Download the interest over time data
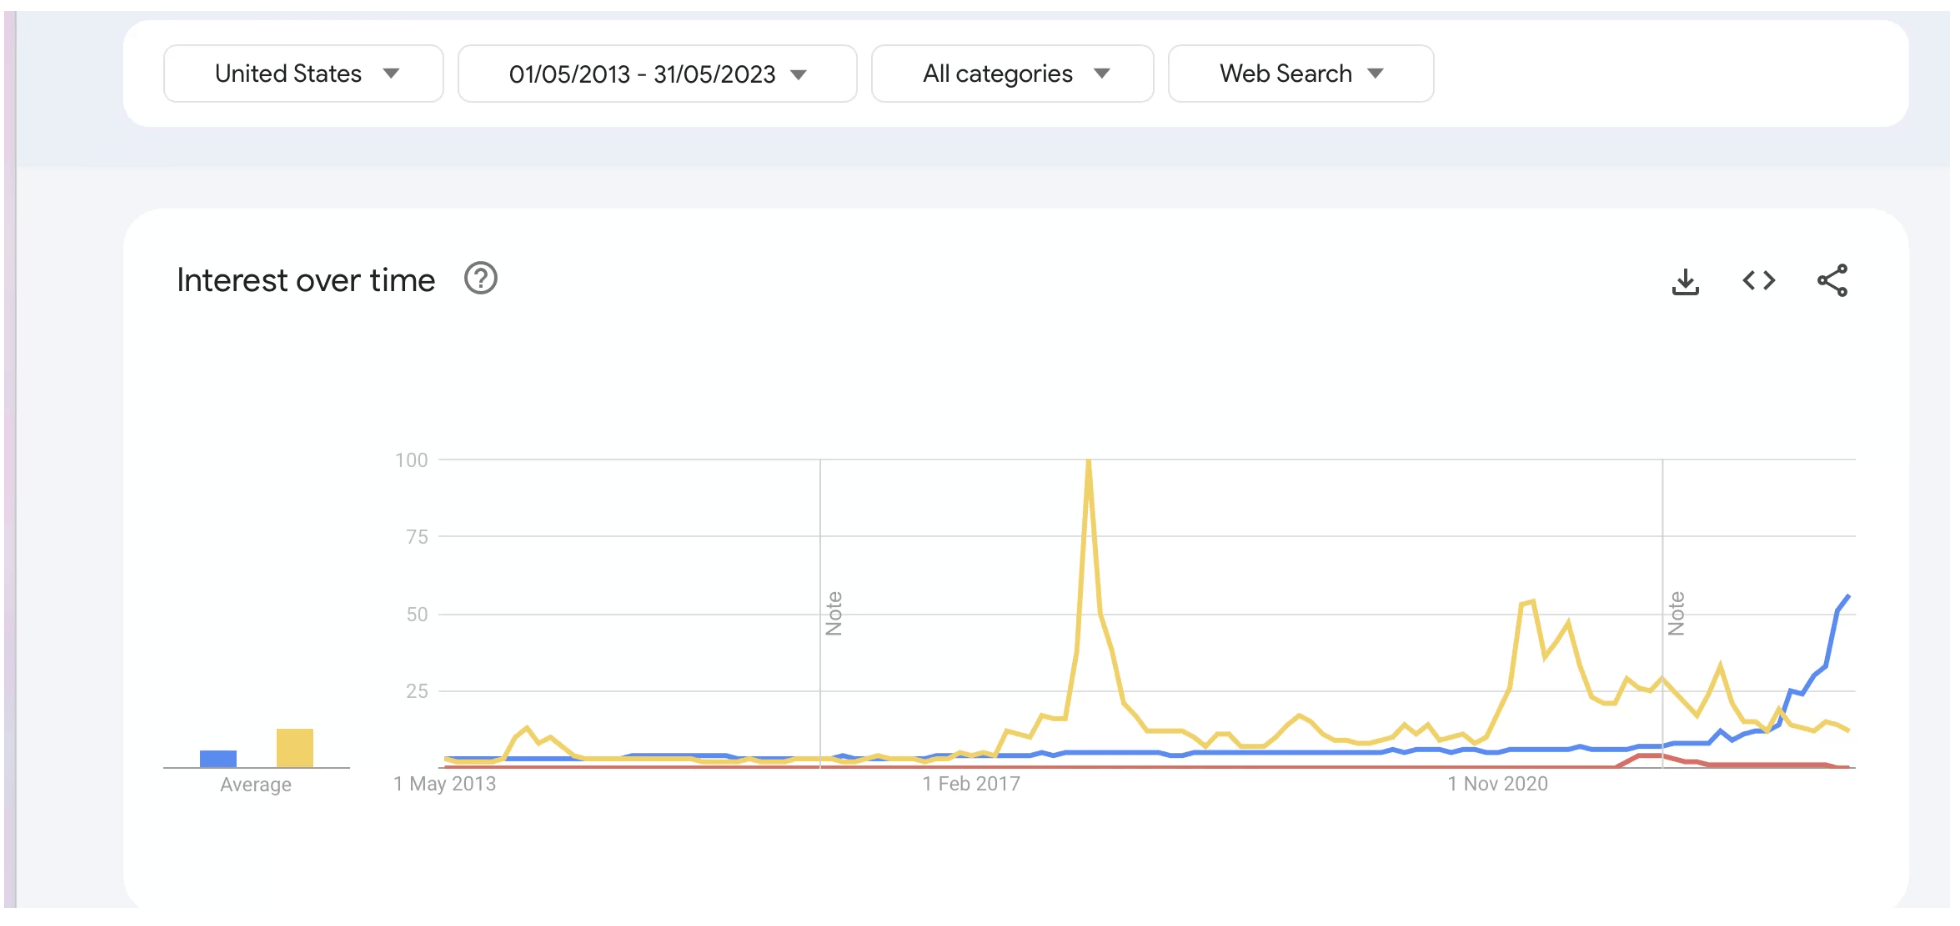This screenshot has height=926, width=1960. (x=1685, y=281)
